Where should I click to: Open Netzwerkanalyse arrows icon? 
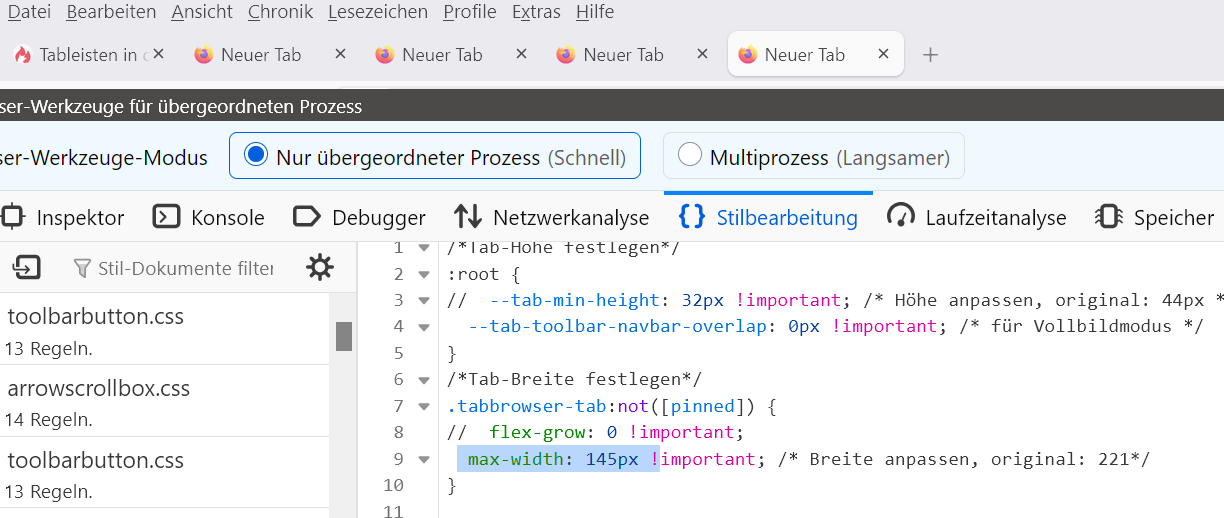pos(468,217)
